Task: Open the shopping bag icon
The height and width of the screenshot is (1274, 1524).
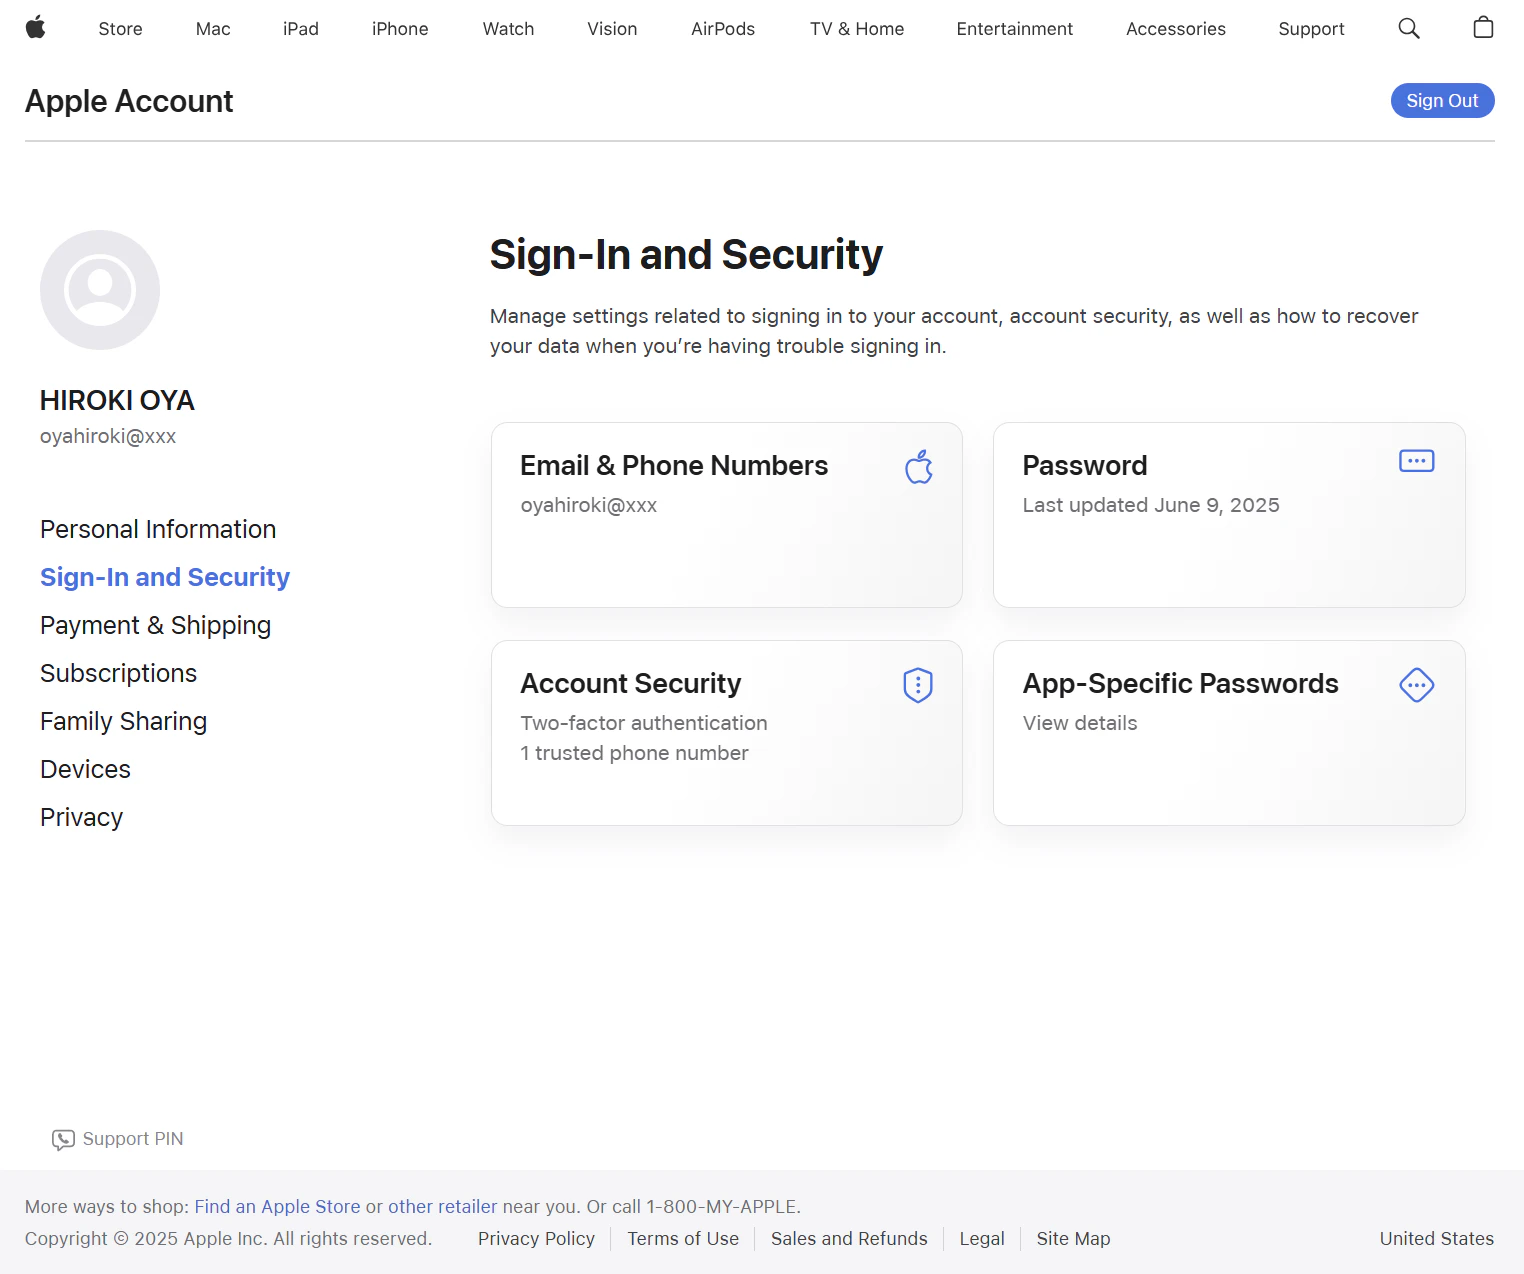Action: click(x=1483, y=28)
